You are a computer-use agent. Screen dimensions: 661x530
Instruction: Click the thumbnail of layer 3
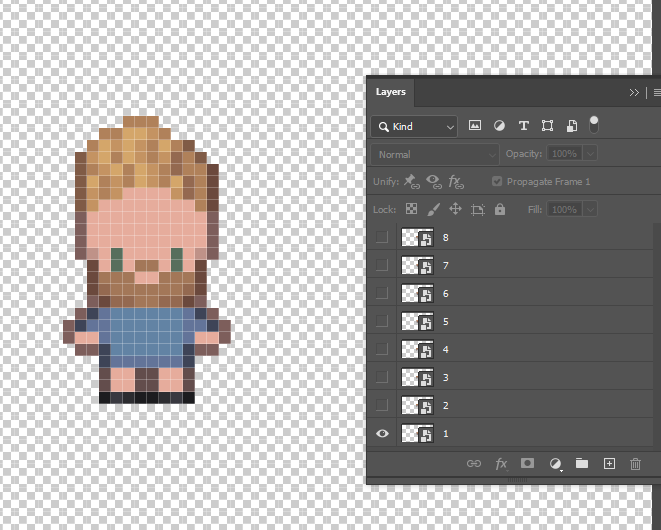(x=416, y=378)
